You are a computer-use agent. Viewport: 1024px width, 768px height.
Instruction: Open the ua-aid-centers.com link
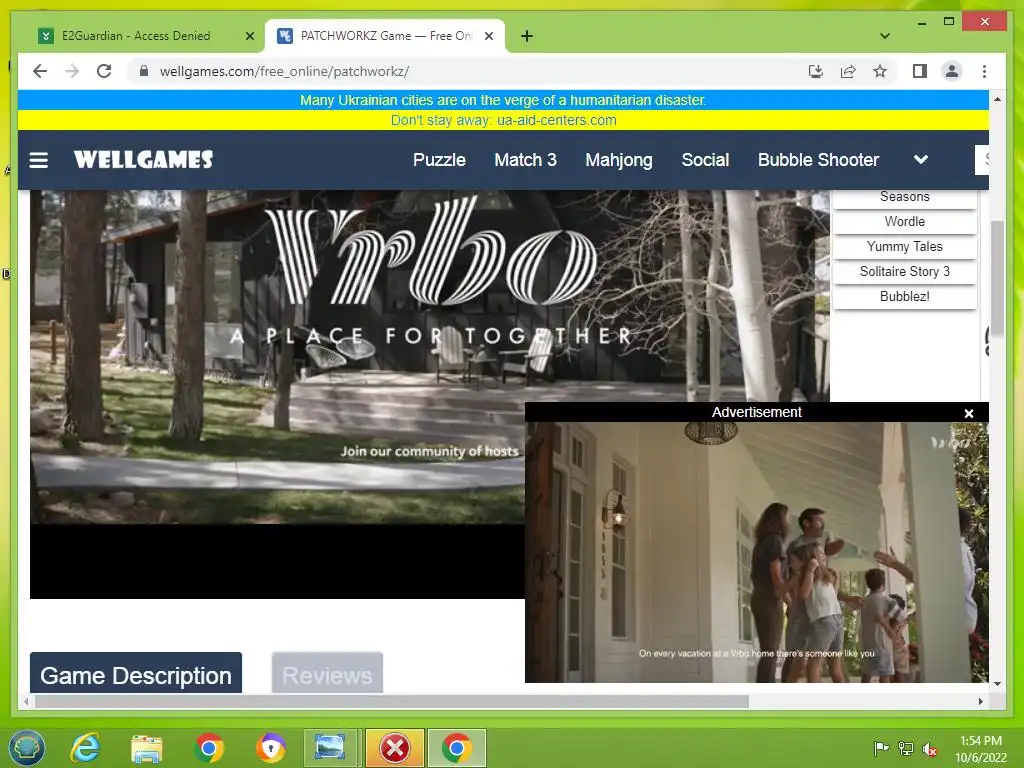pos(556,120)
